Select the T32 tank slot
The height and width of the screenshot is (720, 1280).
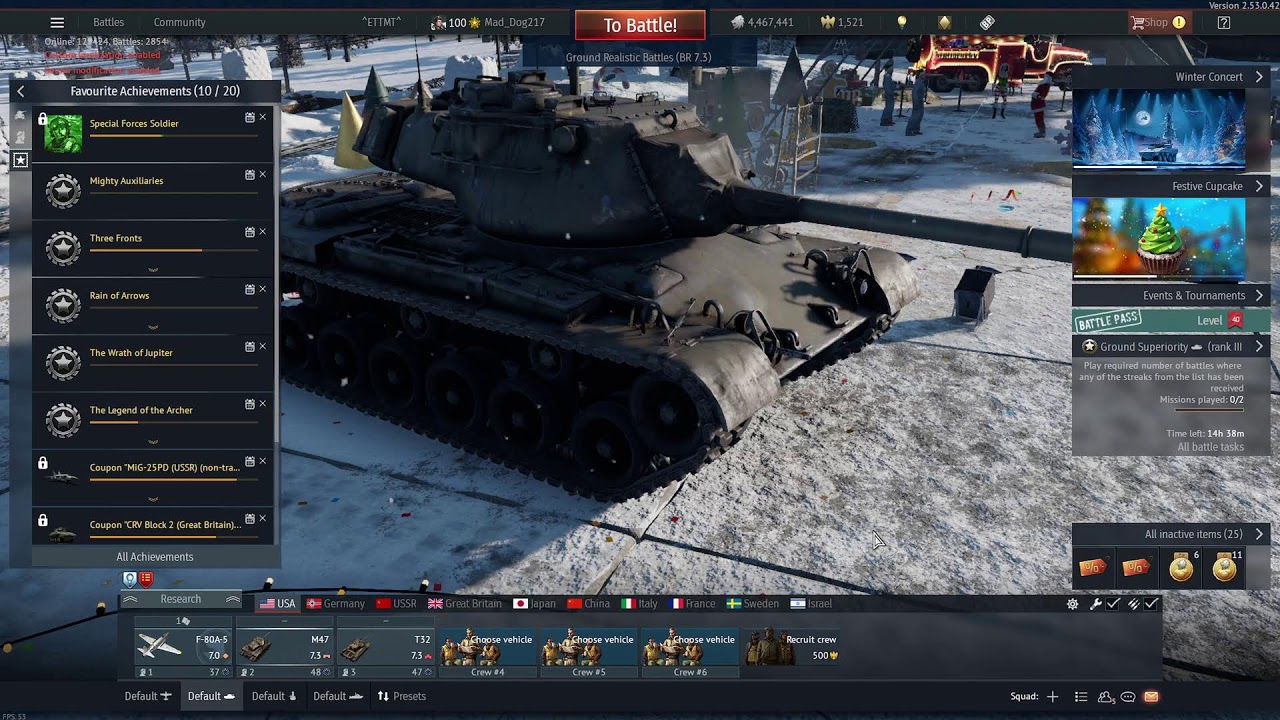386,649
